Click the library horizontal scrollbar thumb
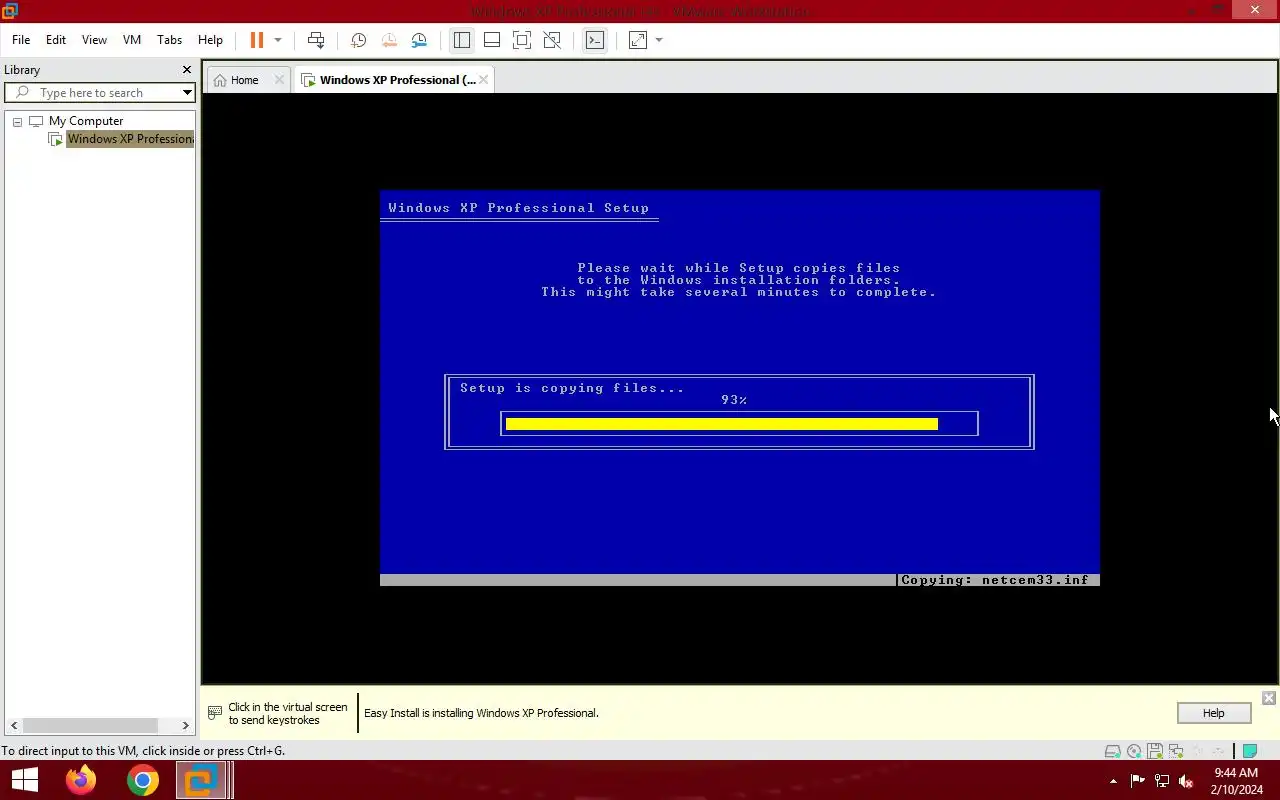The width and height of the screenshot is (1280, 800). coord(90,726)
